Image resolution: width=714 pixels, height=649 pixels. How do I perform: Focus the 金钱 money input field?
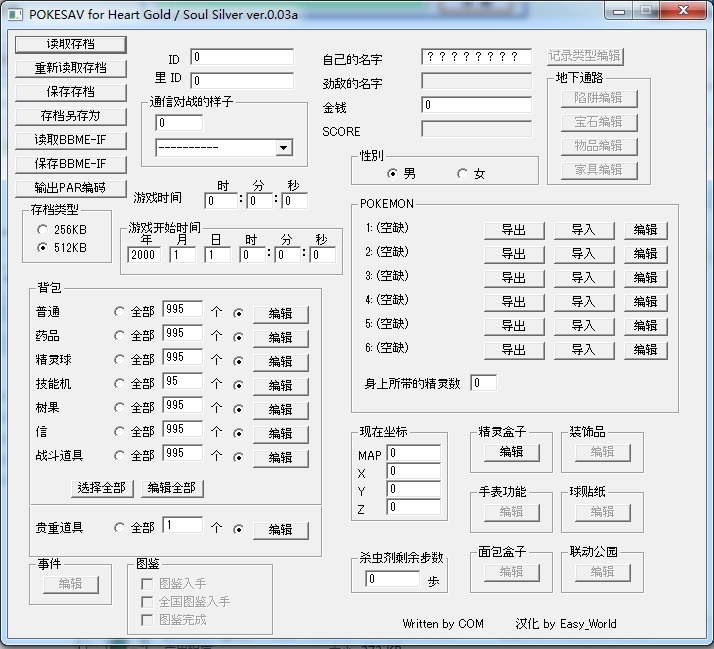point(476,105)
